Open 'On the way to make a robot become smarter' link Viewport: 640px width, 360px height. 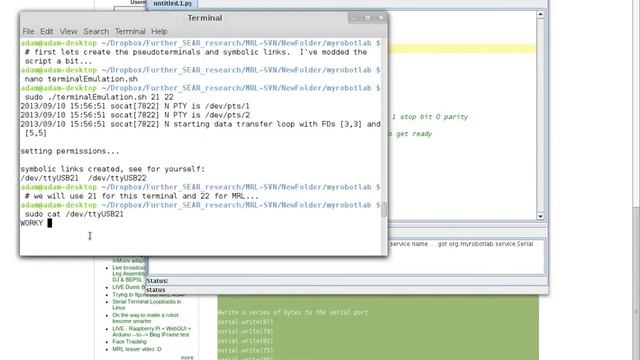pyautogui.click(x=145, y=318)
